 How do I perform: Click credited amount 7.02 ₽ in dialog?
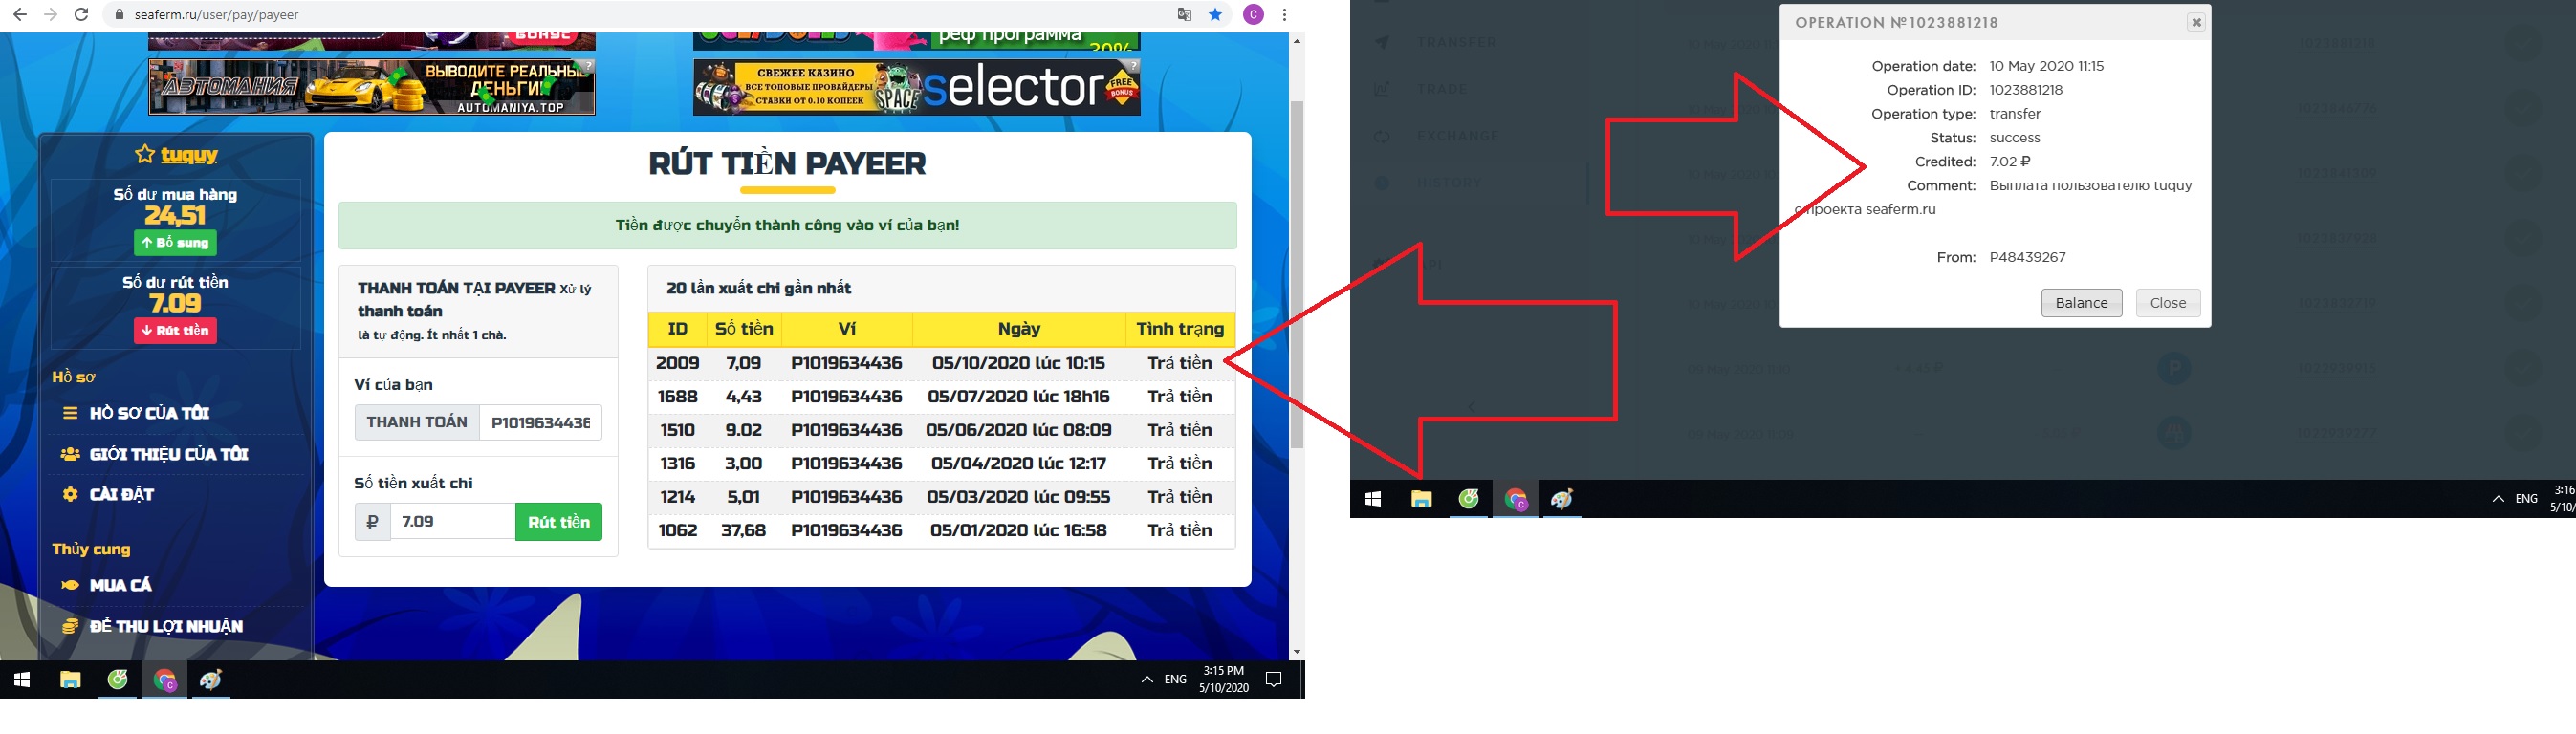[x=2010, y=162]
